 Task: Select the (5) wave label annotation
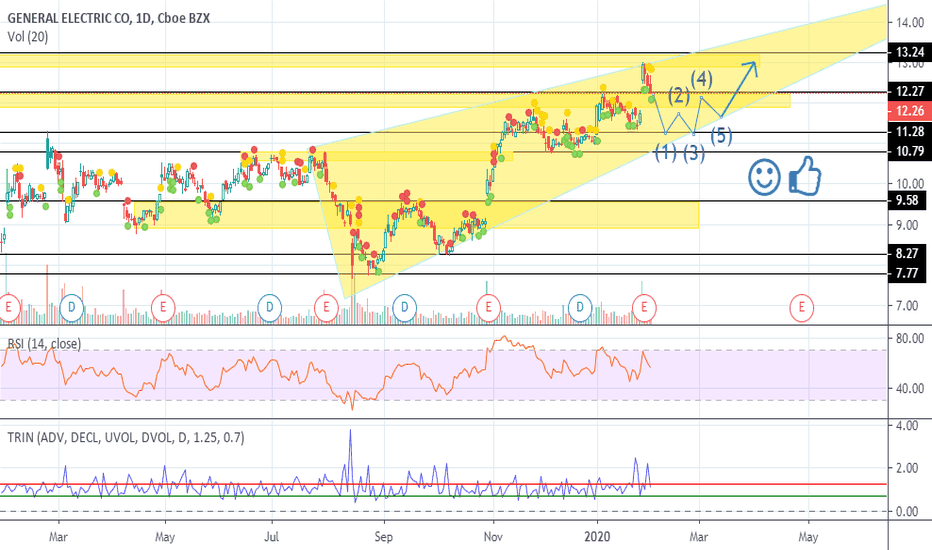point(721,136)
